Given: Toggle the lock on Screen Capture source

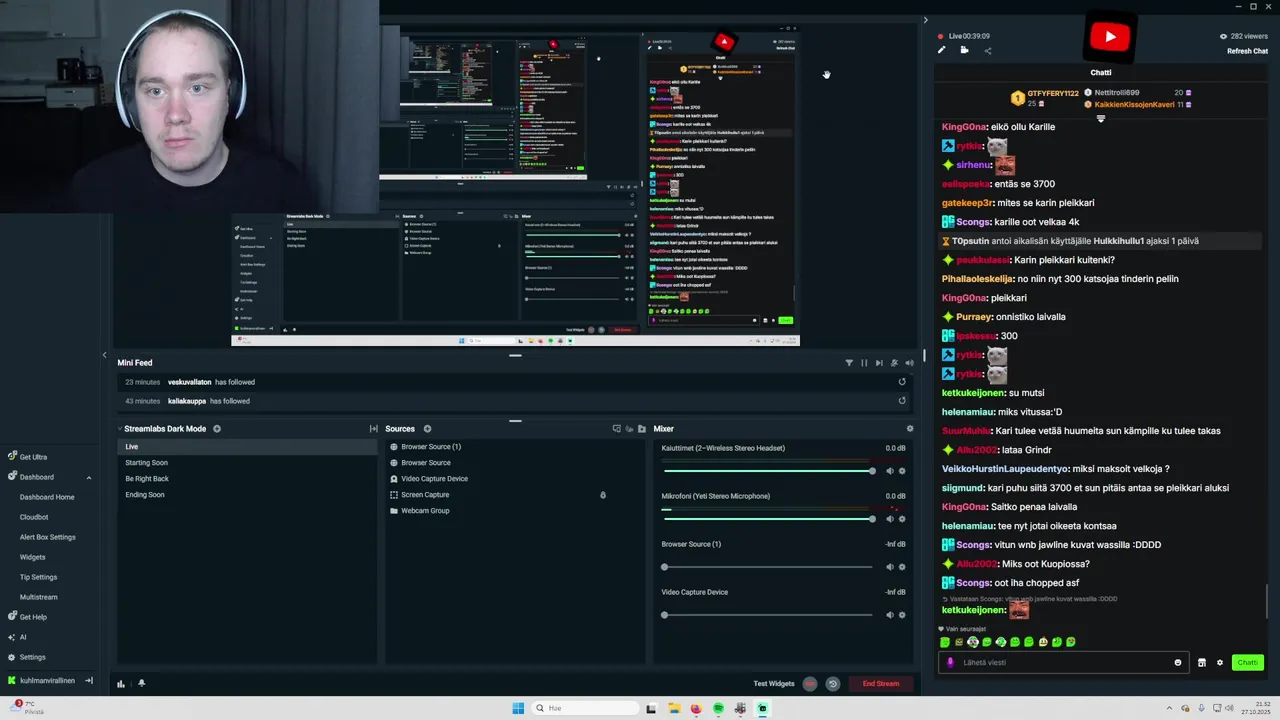Looking at the screenshot, I should click(602, 495).
